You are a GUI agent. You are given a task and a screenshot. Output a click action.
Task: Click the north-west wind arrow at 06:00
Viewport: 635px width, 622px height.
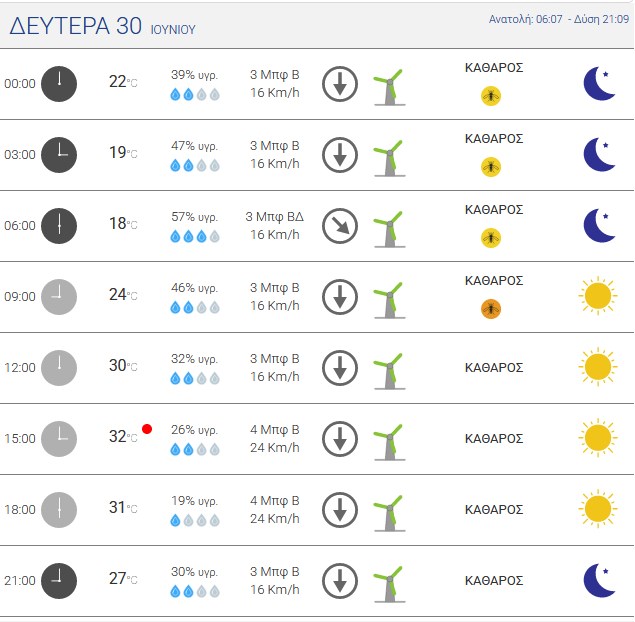click(x=340, y=226)
